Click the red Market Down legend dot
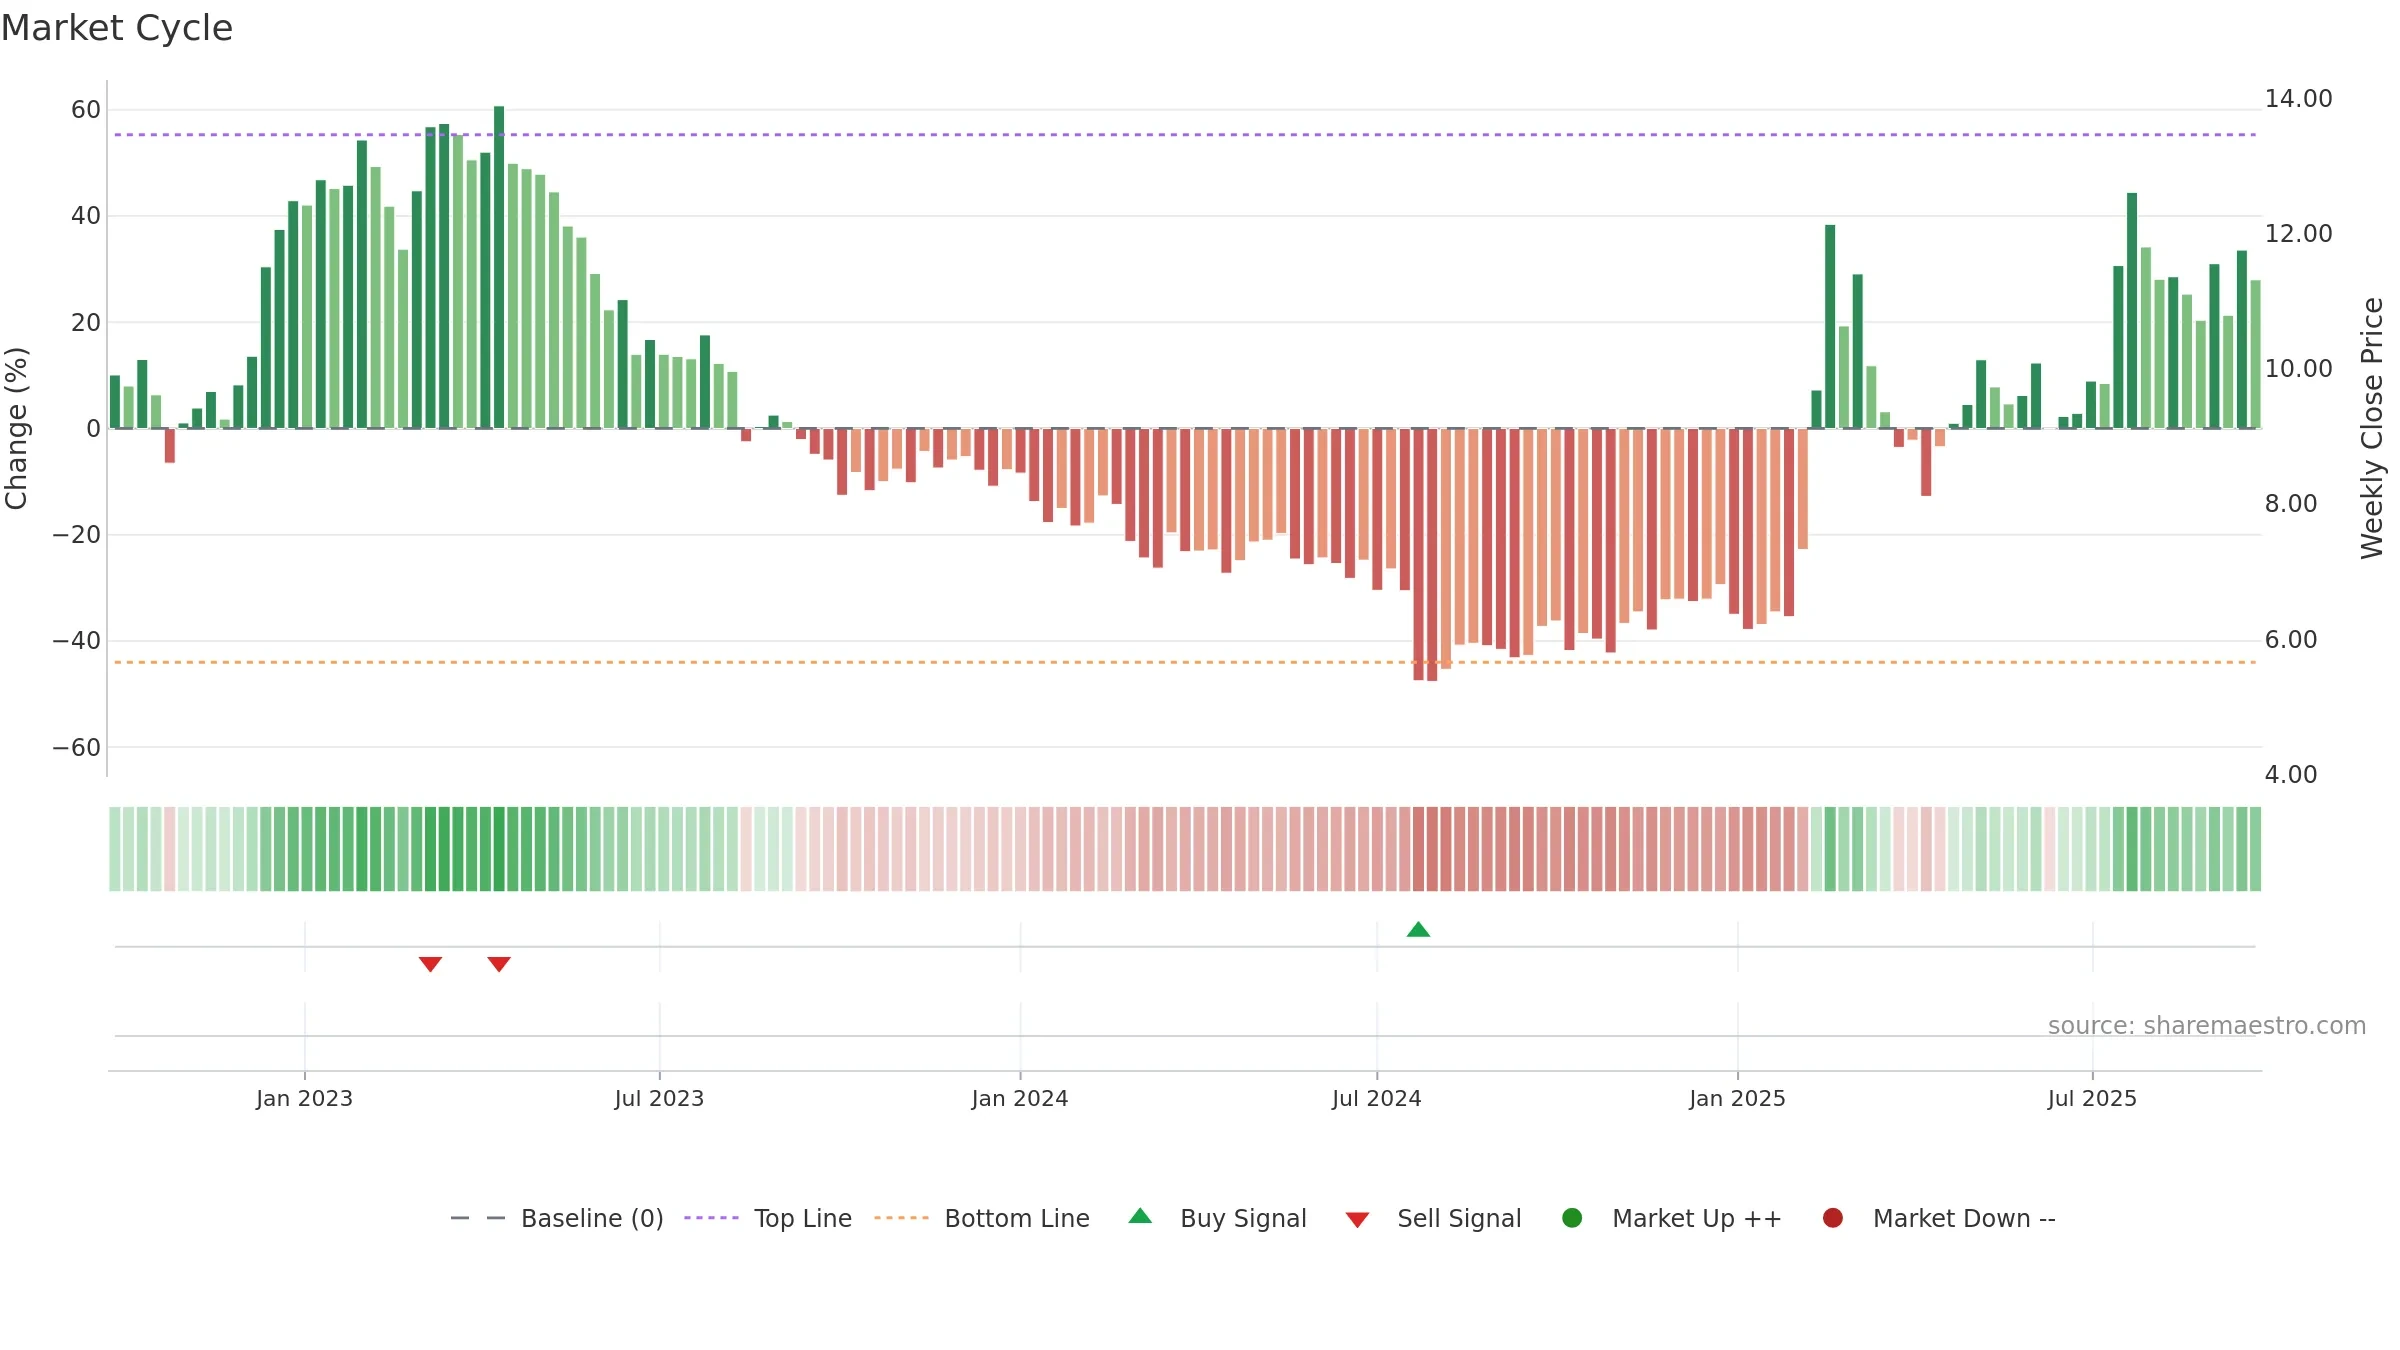 1833,1218
